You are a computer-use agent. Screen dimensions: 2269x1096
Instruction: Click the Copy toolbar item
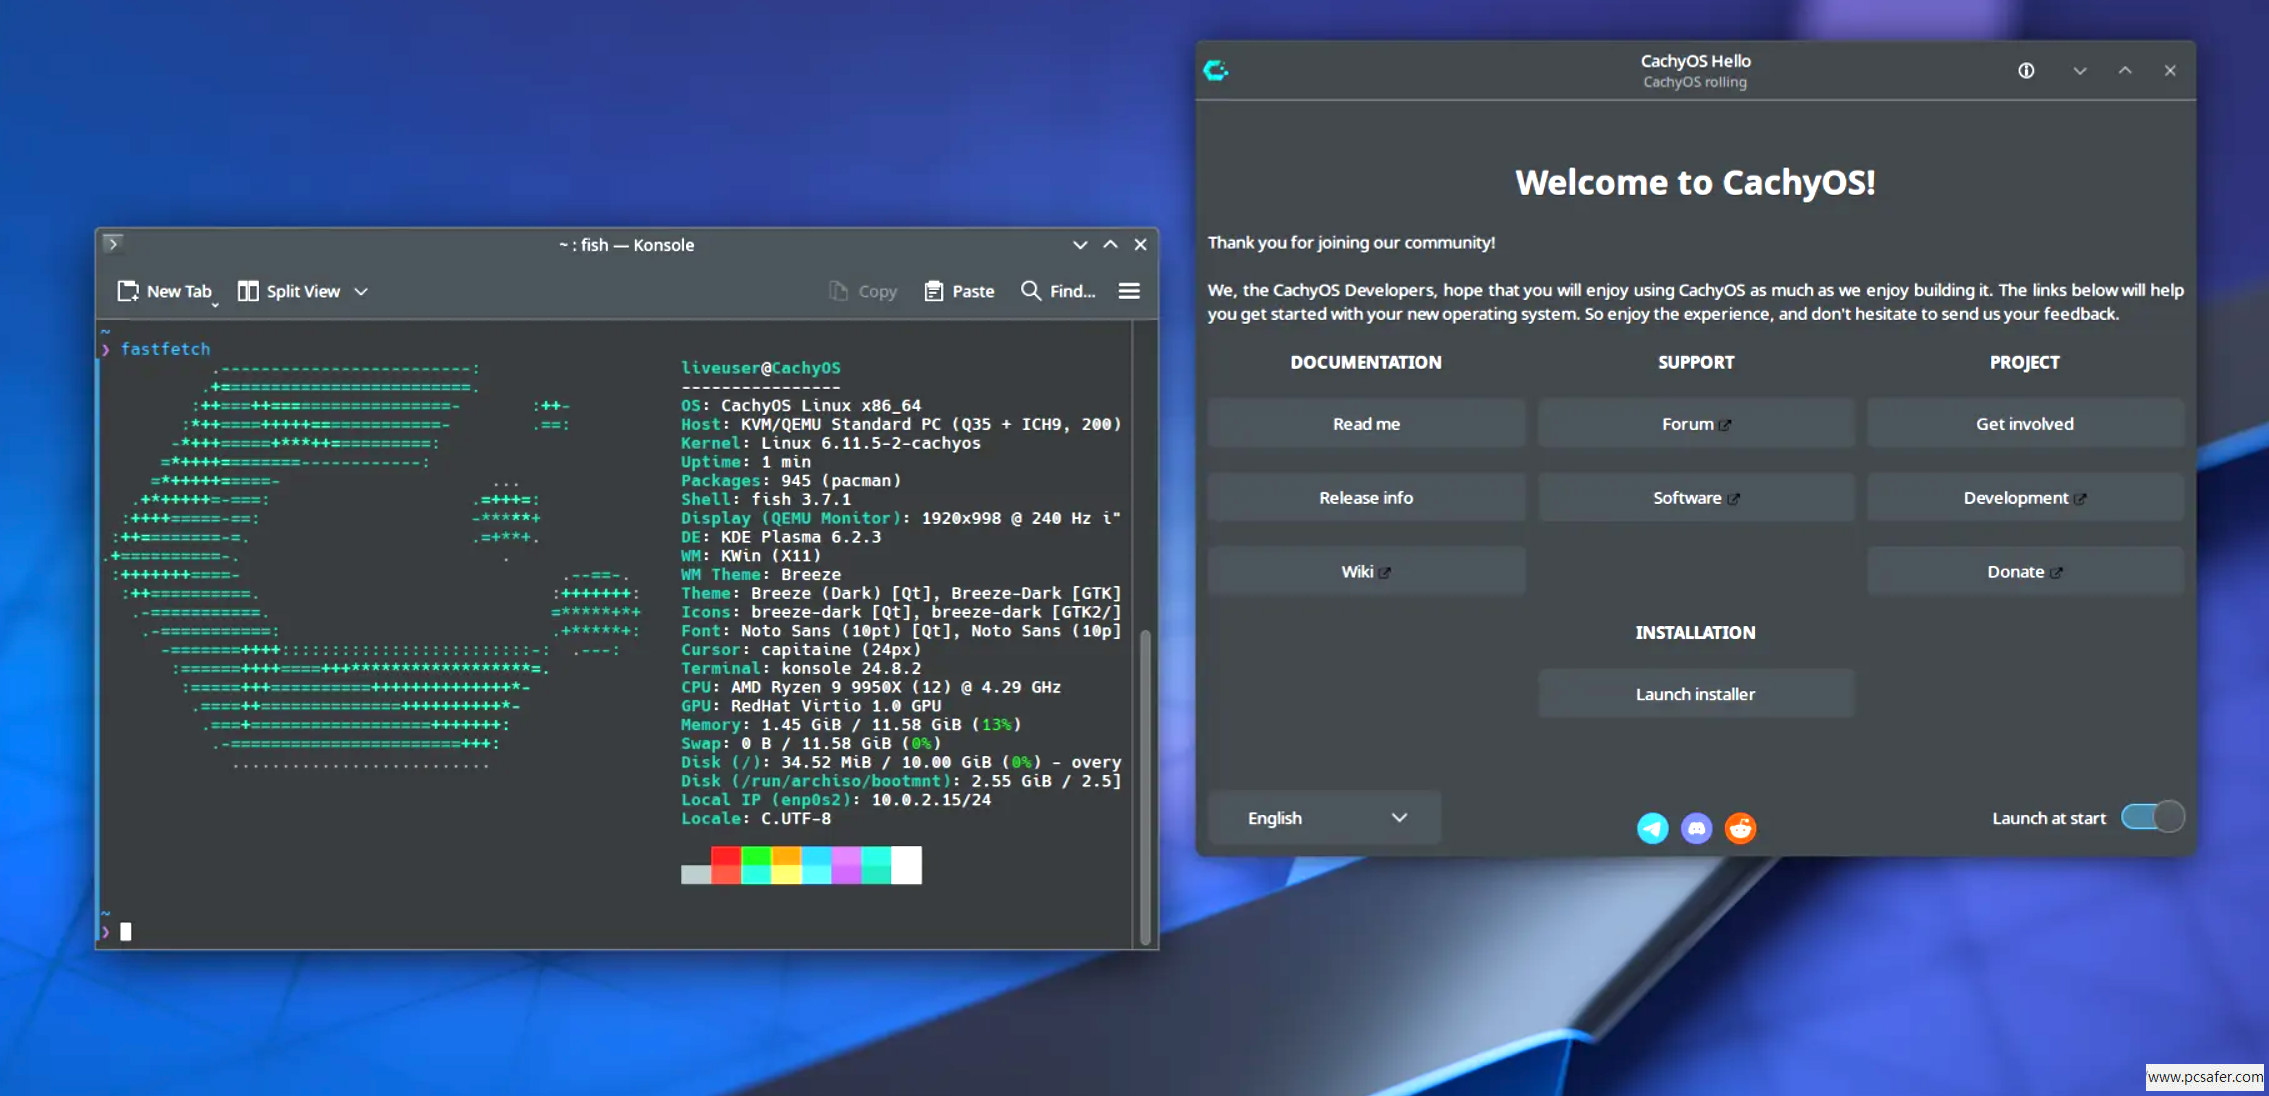click(863, 291)
